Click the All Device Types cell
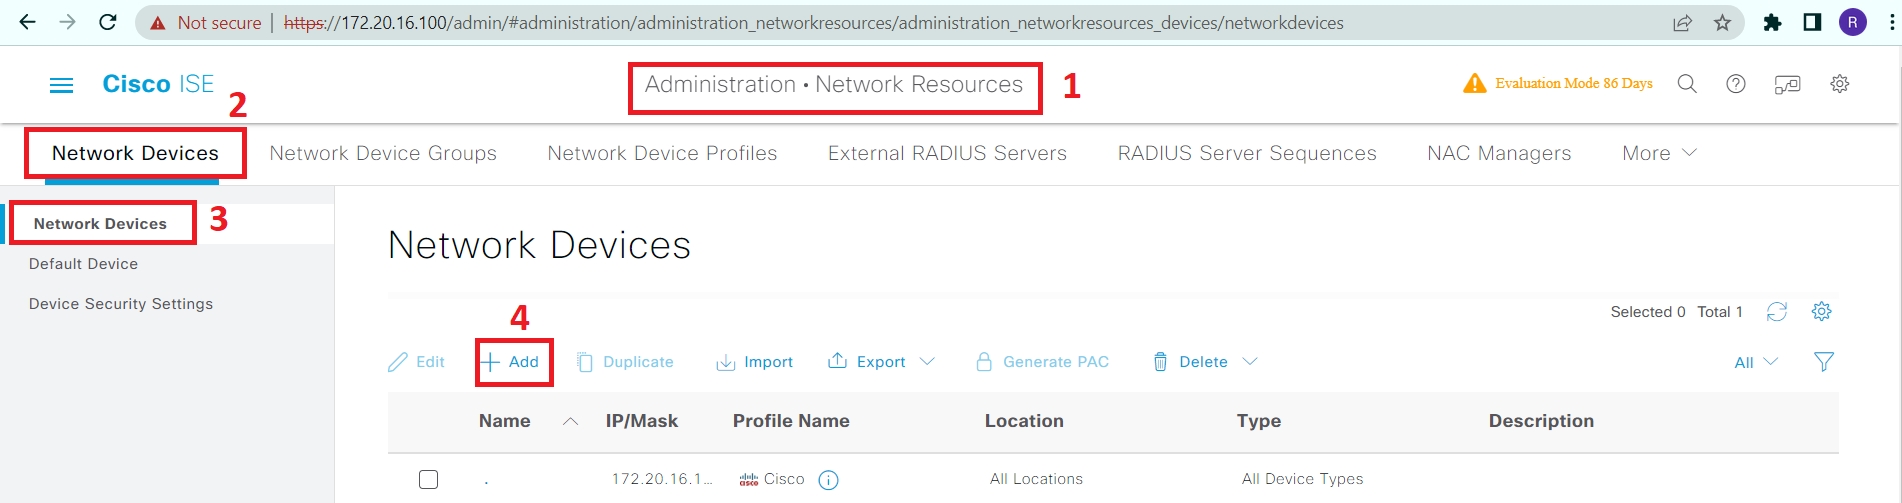Viewport: 1902px width, 503px height. tap(1302, 479)
